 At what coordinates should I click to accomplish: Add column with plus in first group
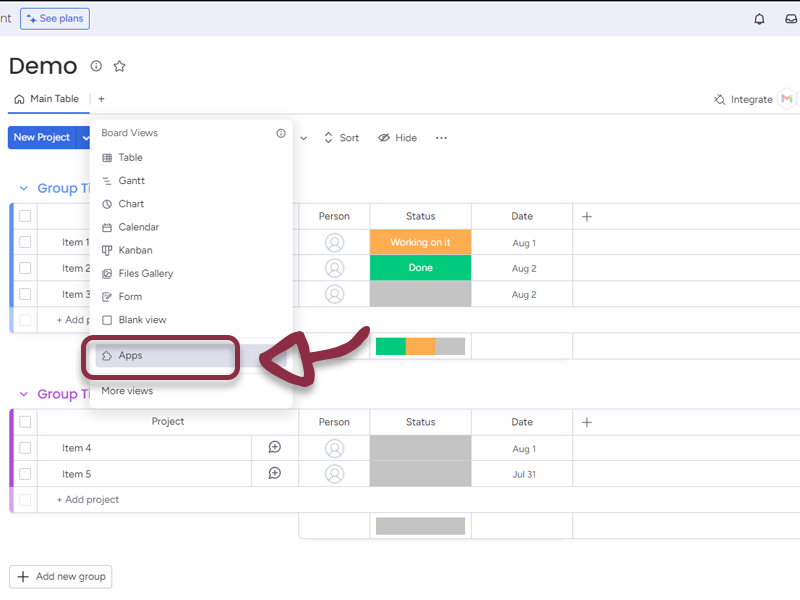(x=587, y=216)
